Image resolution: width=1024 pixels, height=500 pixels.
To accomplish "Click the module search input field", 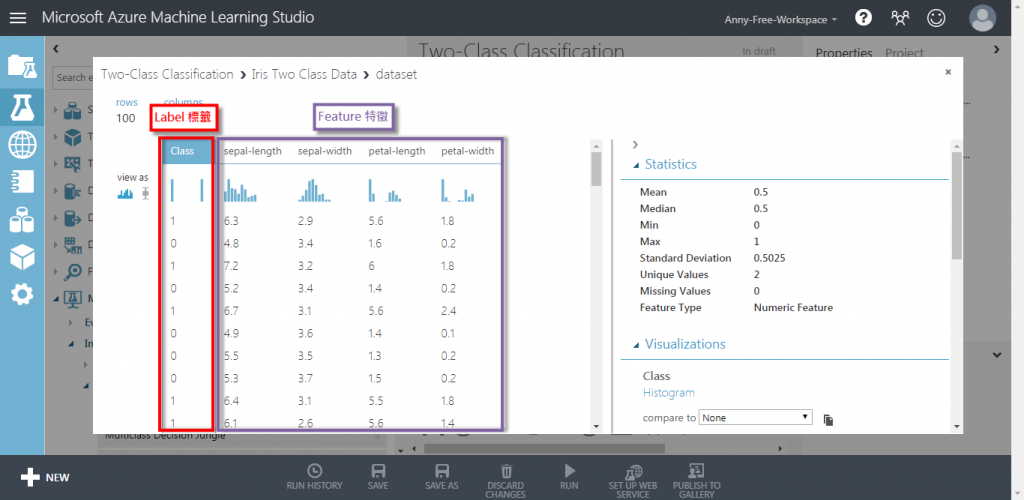I will pos(72,77).
